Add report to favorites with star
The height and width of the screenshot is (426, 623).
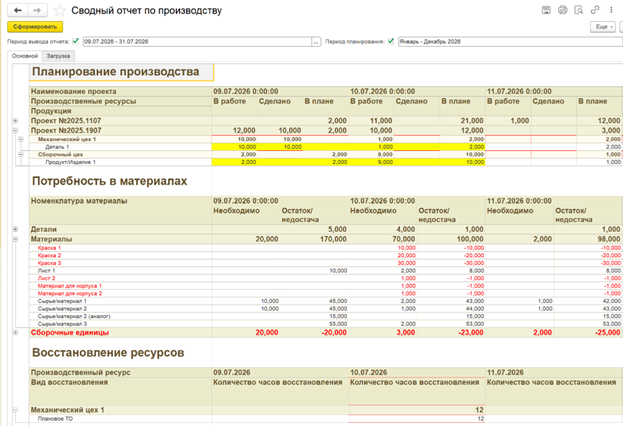[59, 10]
